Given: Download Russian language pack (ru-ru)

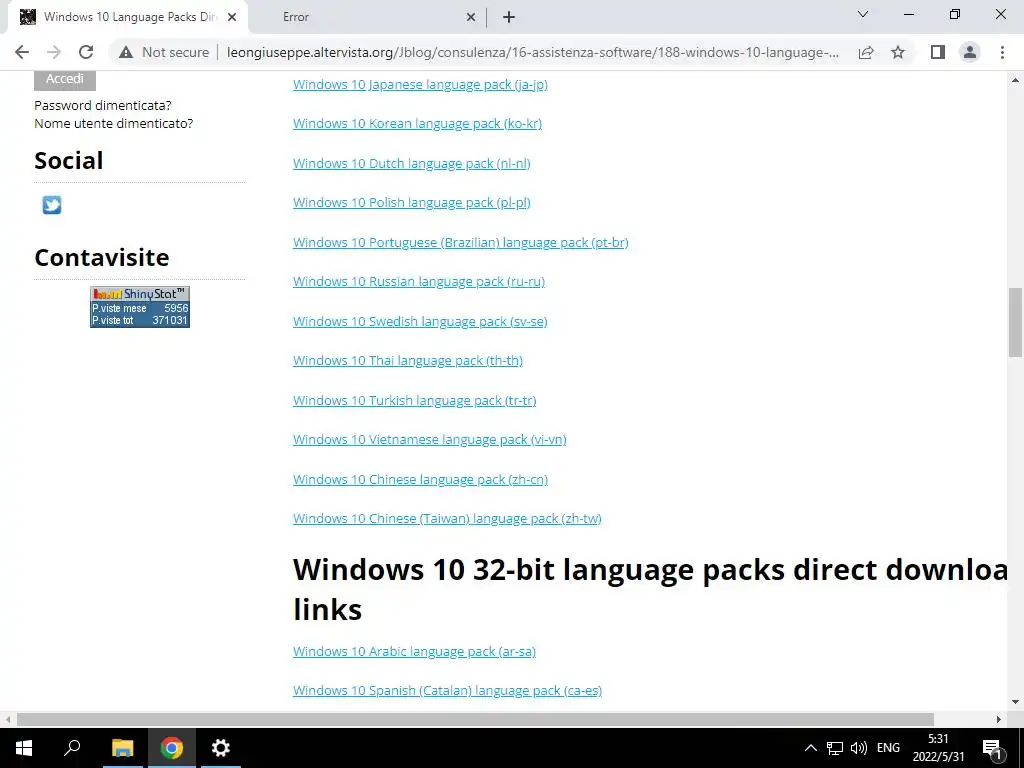Looking at the screenshot, I should 419,281.
